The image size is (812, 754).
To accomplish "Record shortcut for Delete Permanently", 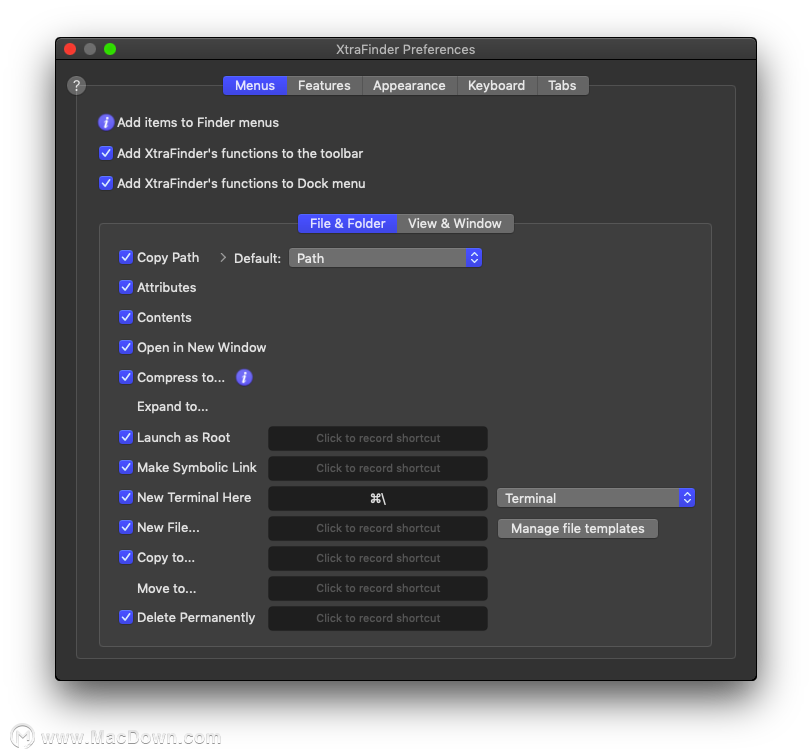I will pos(378,618).
